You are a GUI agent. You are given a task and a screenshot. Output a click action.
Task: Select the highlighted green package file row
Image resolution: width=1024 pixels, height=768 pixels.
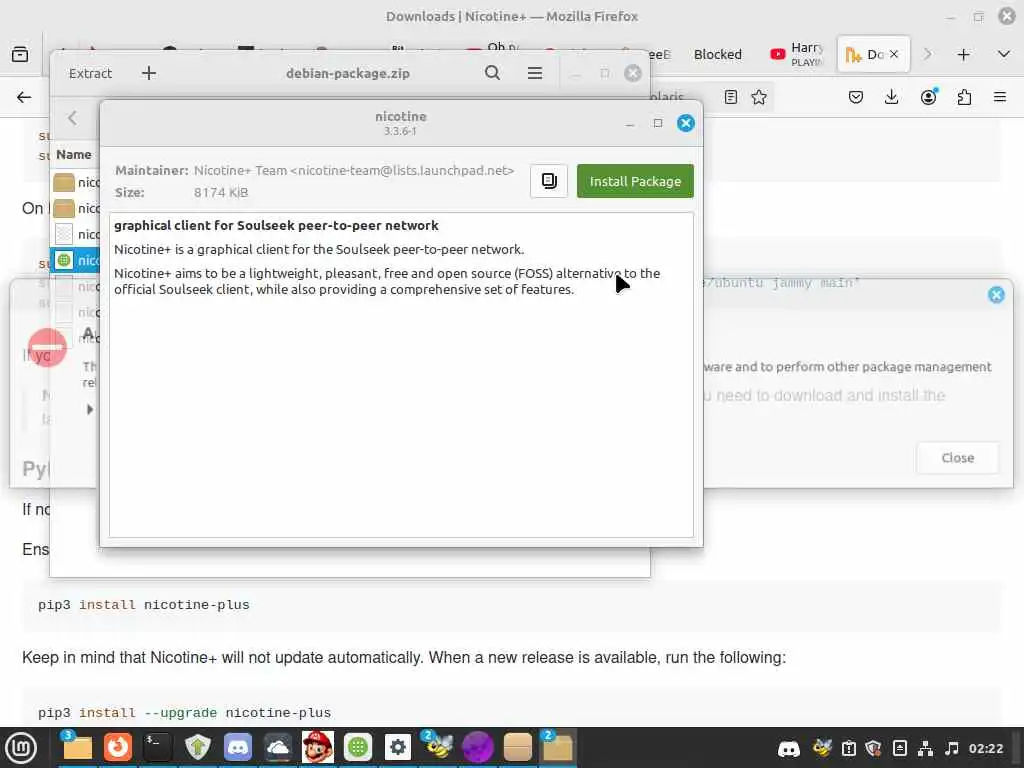tap(76, 260)
